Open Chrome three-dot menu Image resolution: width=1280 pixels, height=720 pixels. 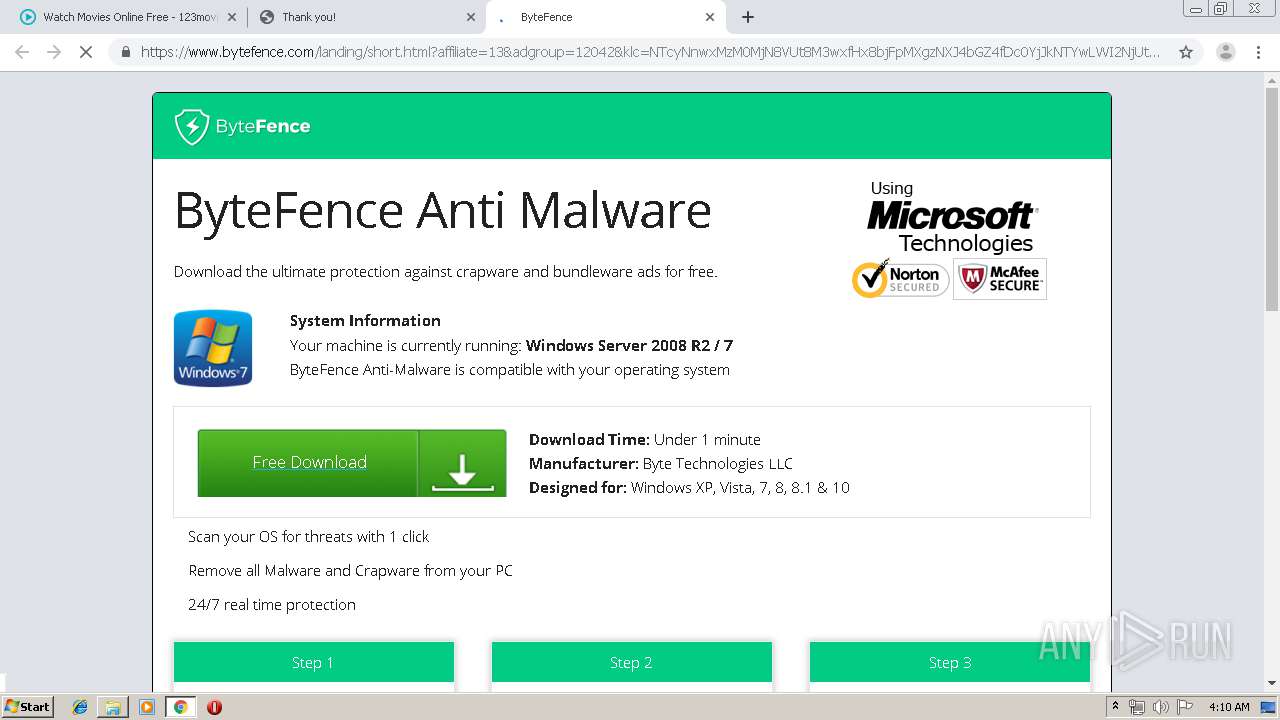(1259, 52)
